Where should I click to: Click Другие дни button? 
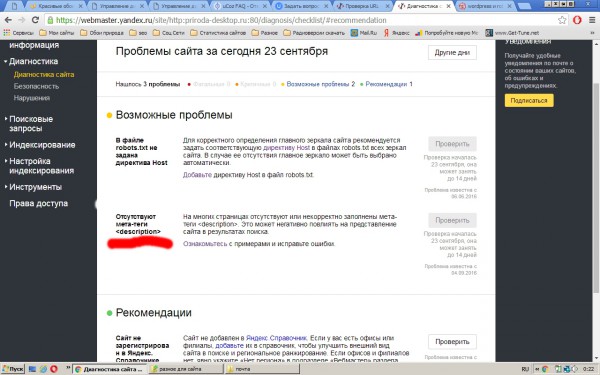coord(452,53)
